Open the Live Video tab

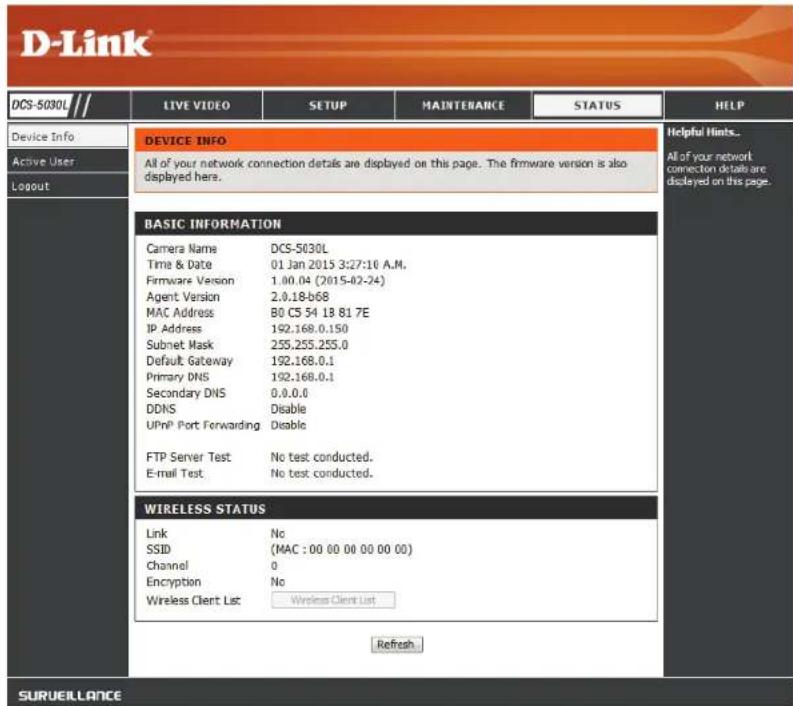point(197,106)
